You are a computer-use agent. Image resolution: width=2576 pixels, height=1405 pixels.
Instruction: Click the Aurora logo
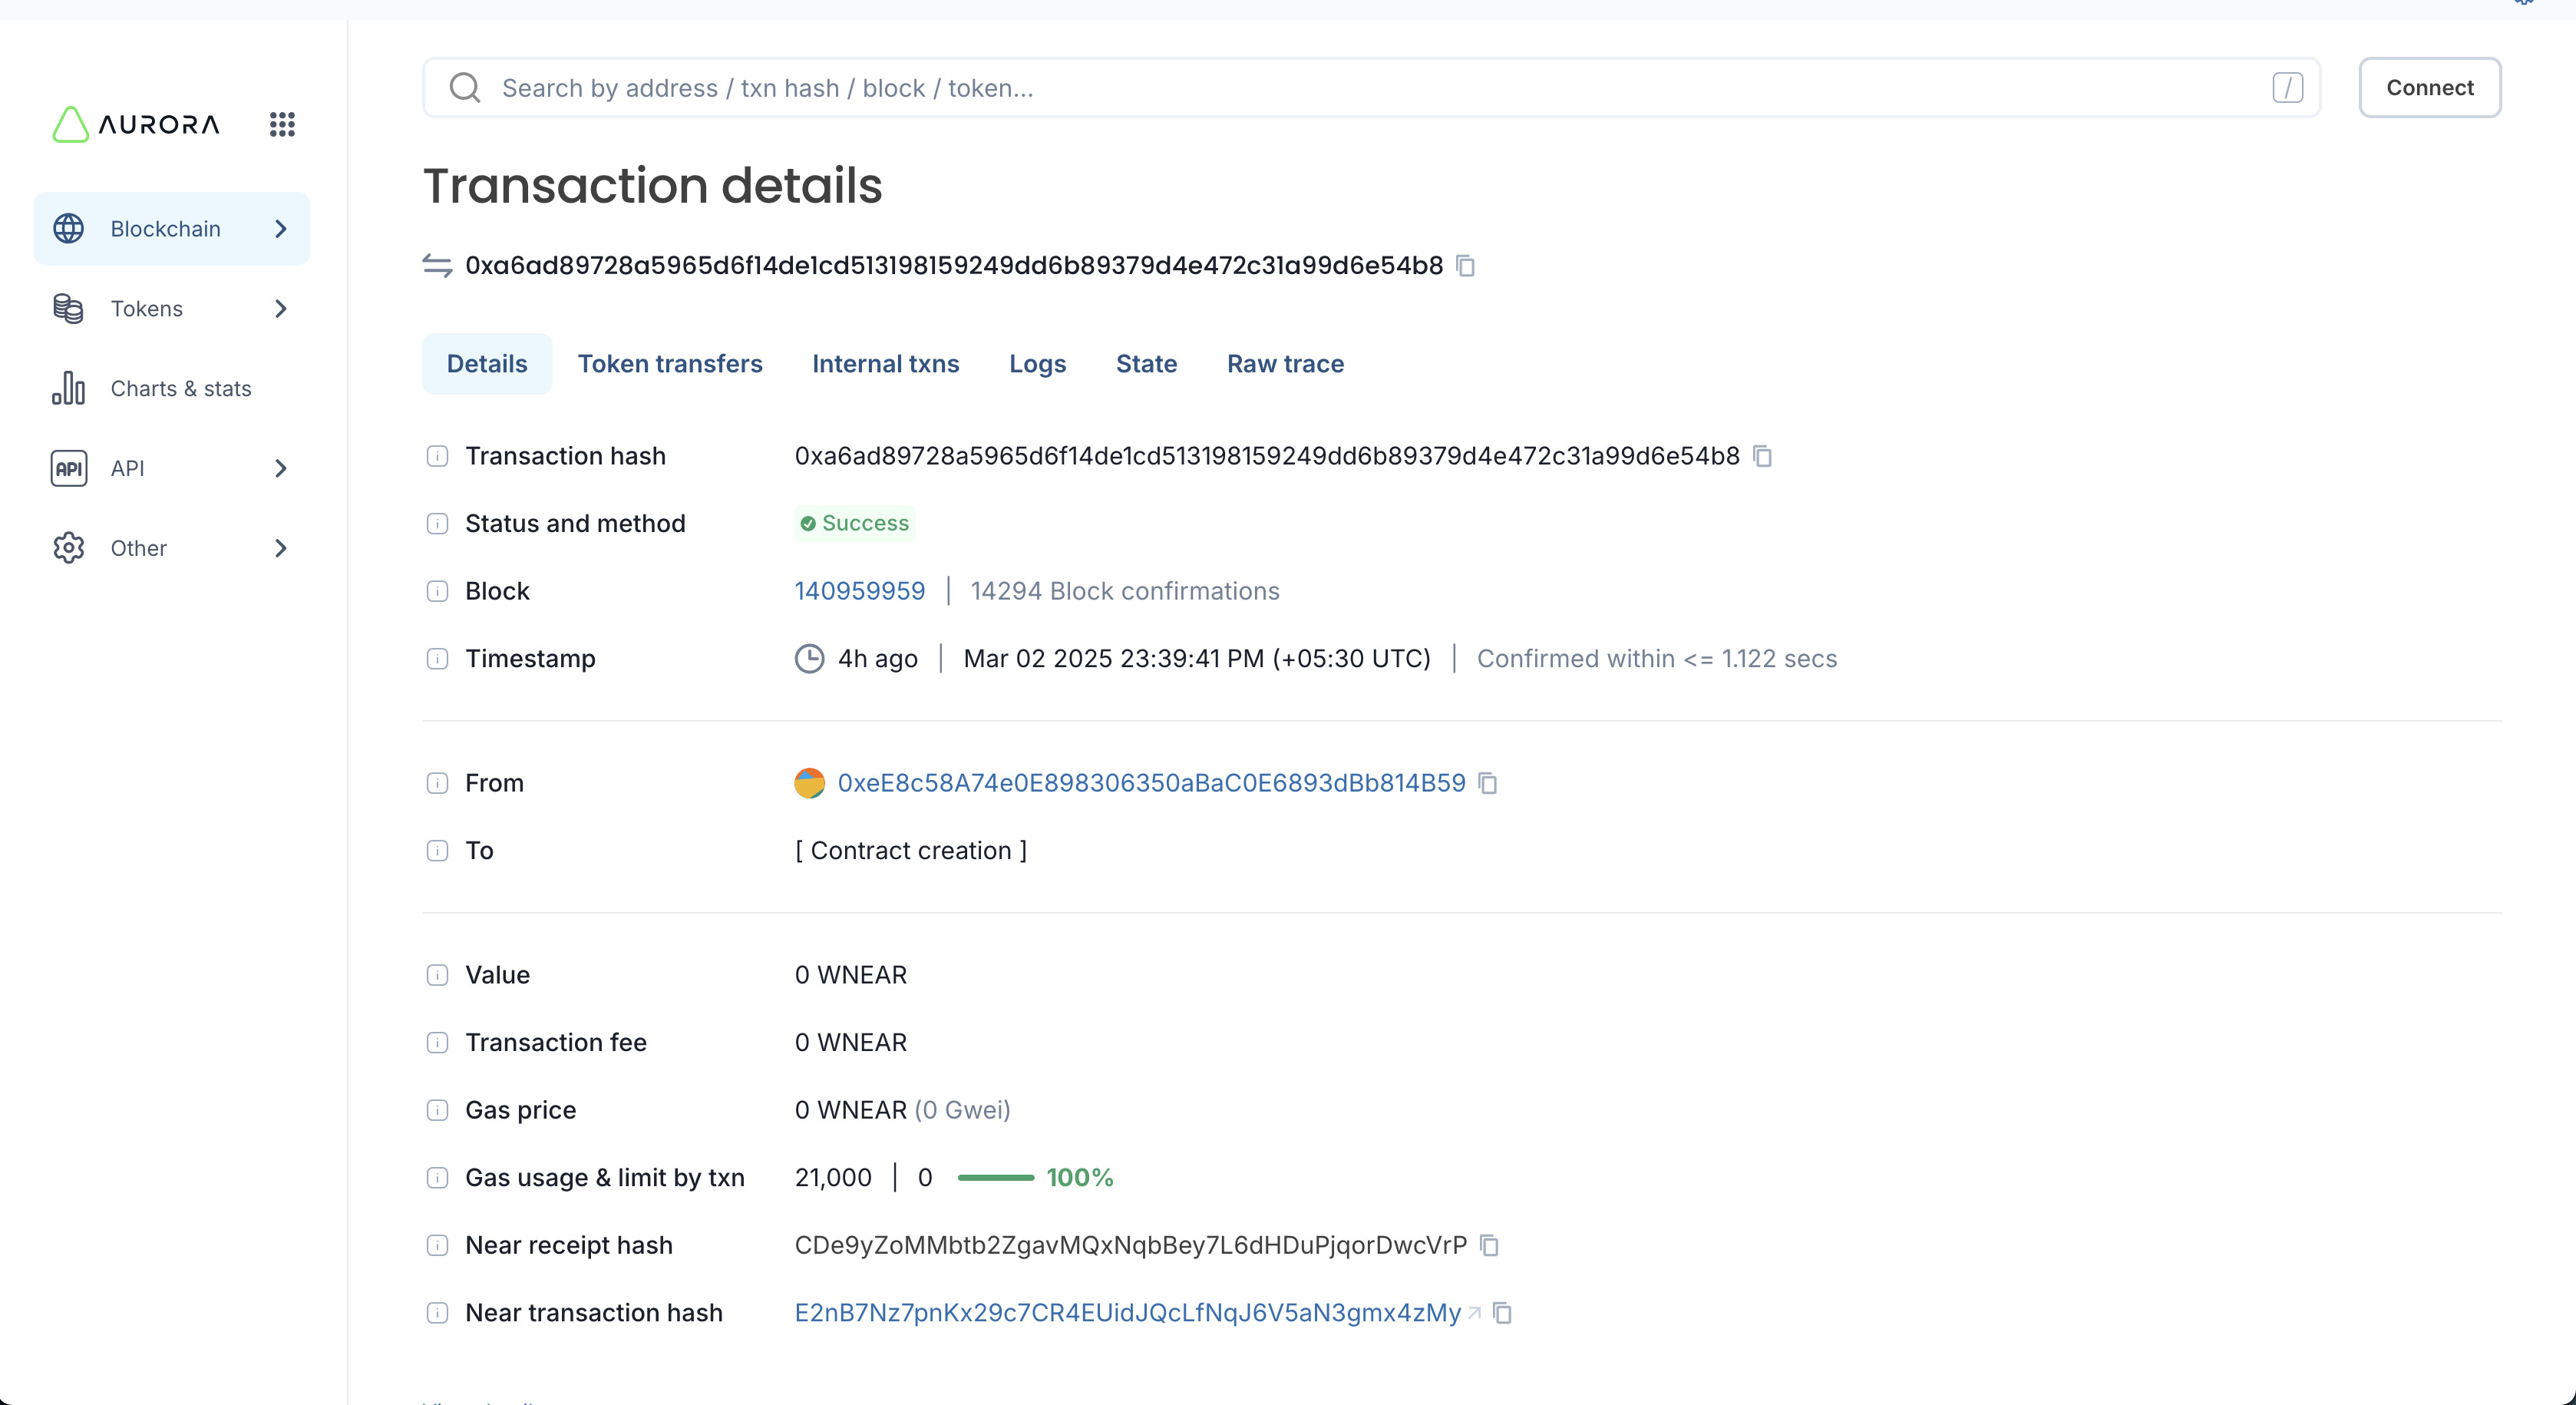click(136, 124)
